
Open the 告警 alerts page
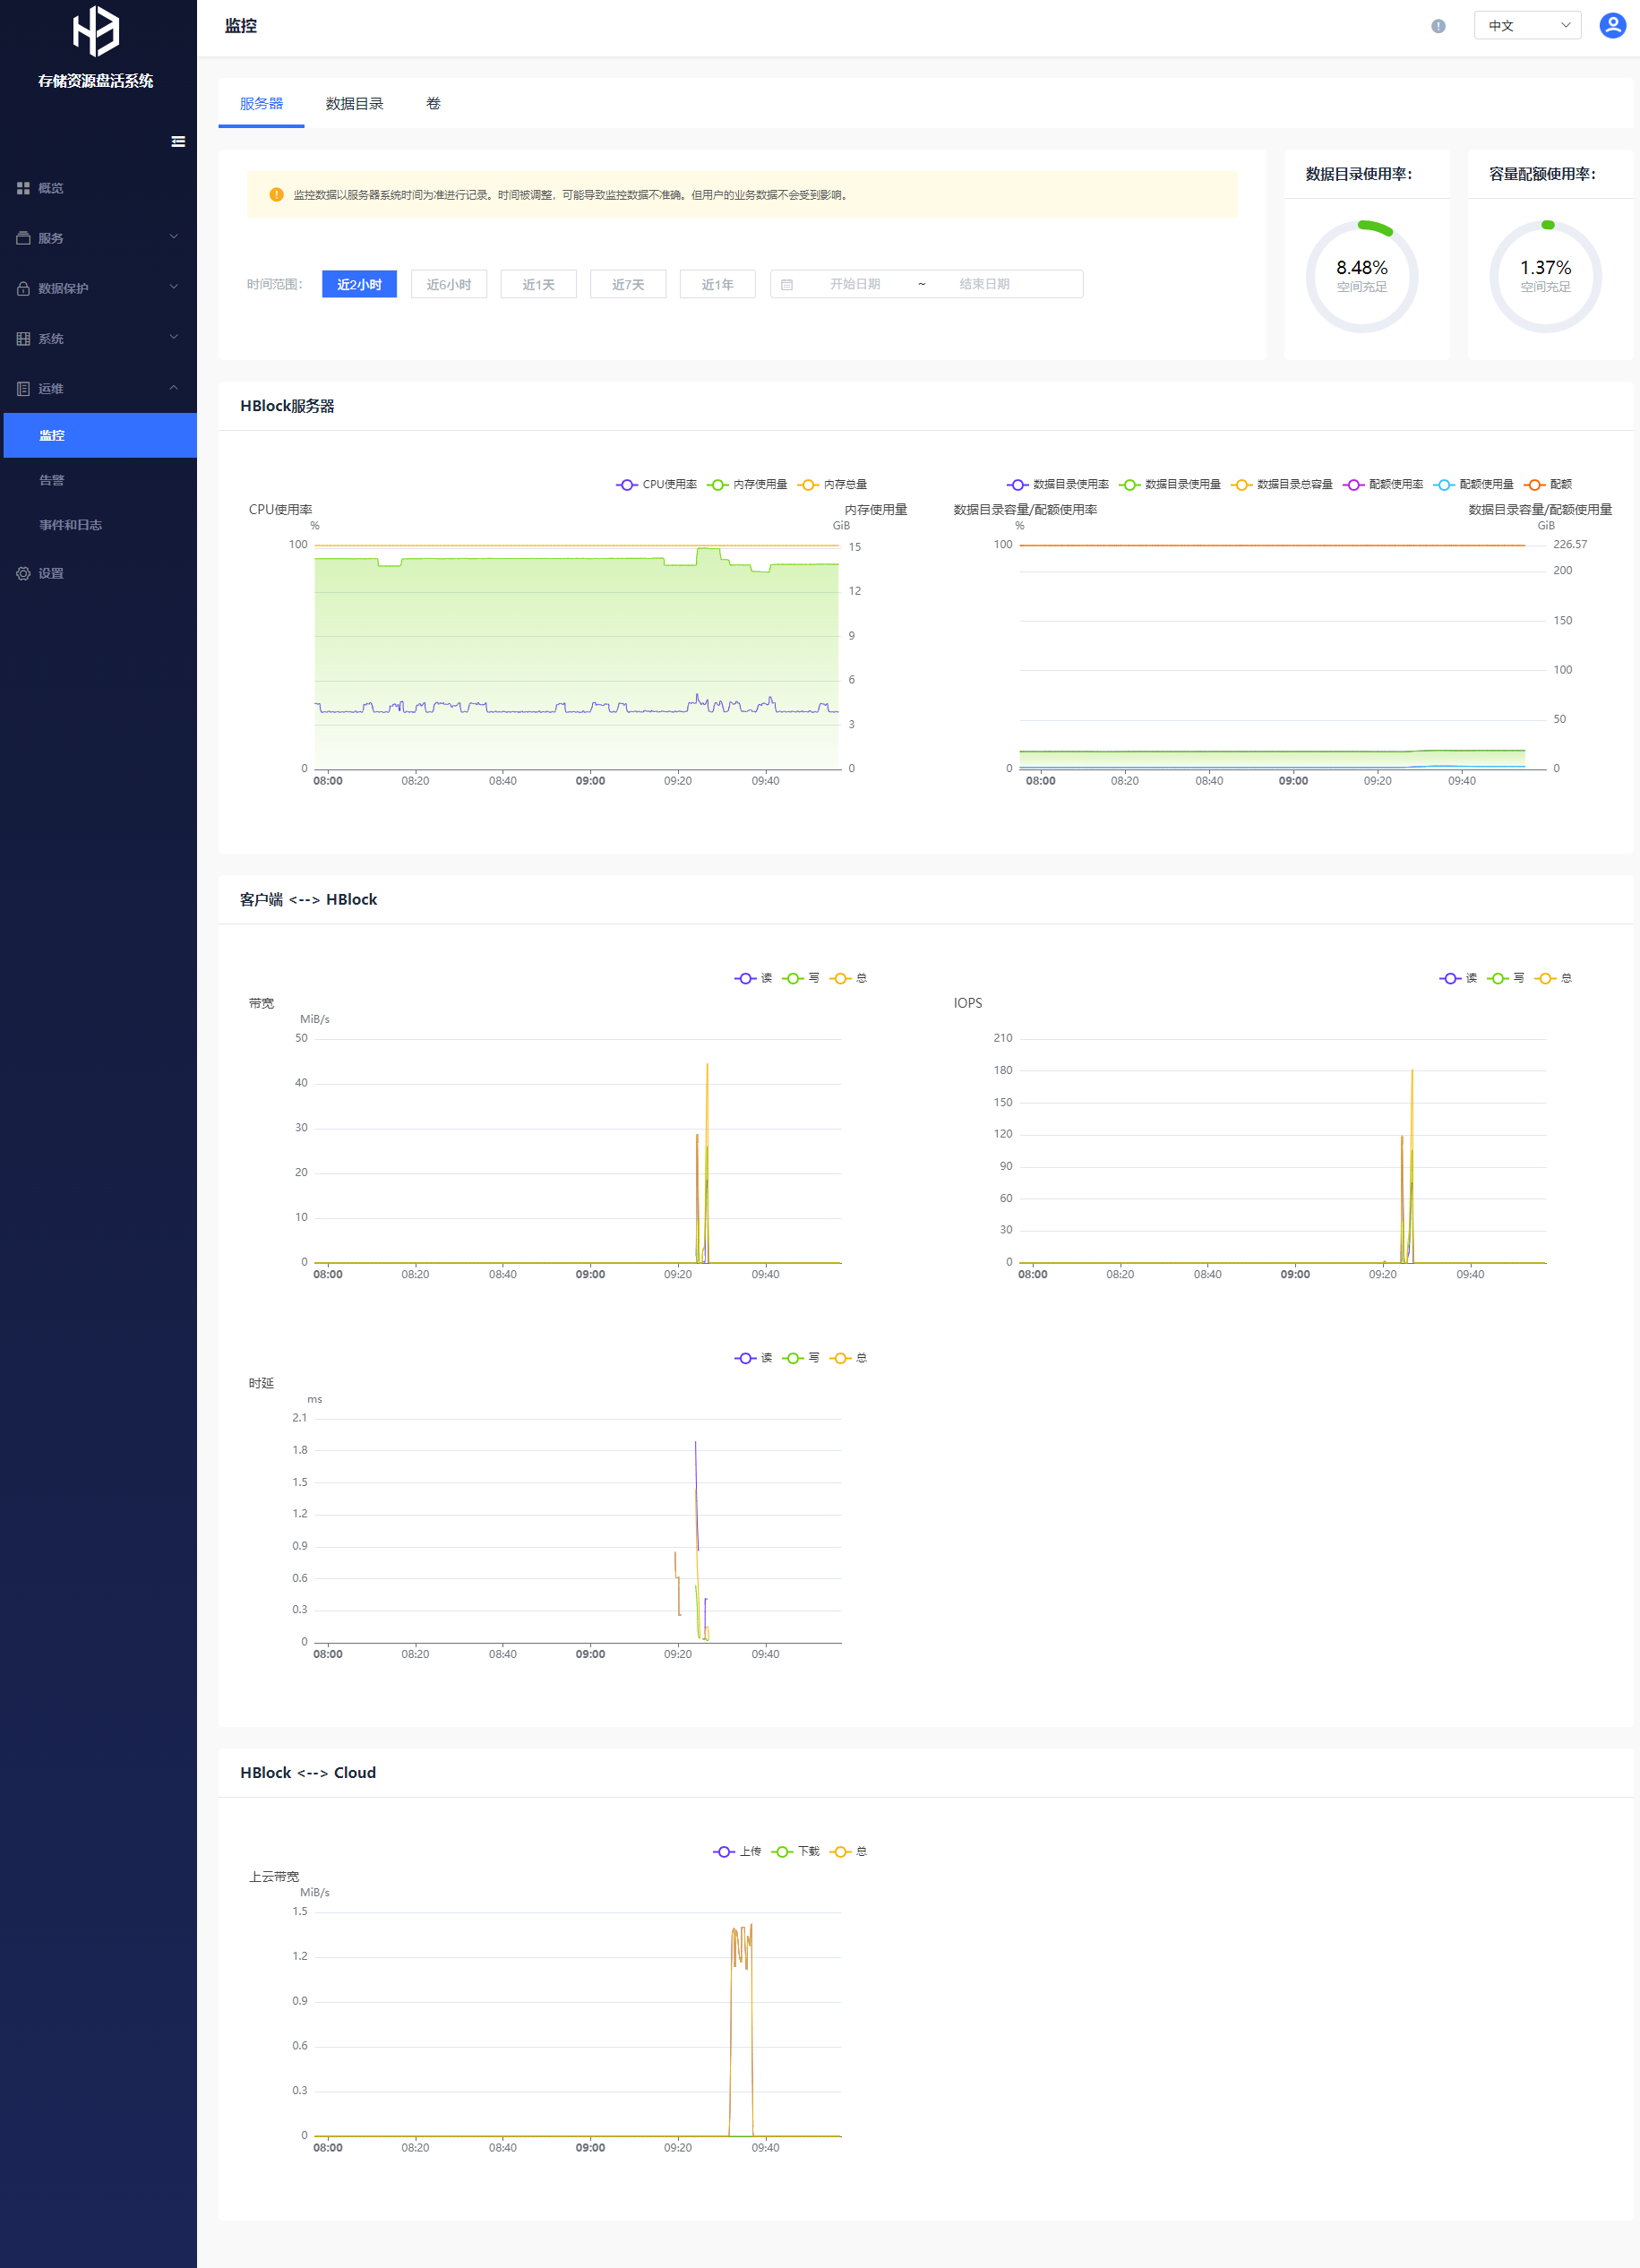pyautogui.click(x=52, y=480)
